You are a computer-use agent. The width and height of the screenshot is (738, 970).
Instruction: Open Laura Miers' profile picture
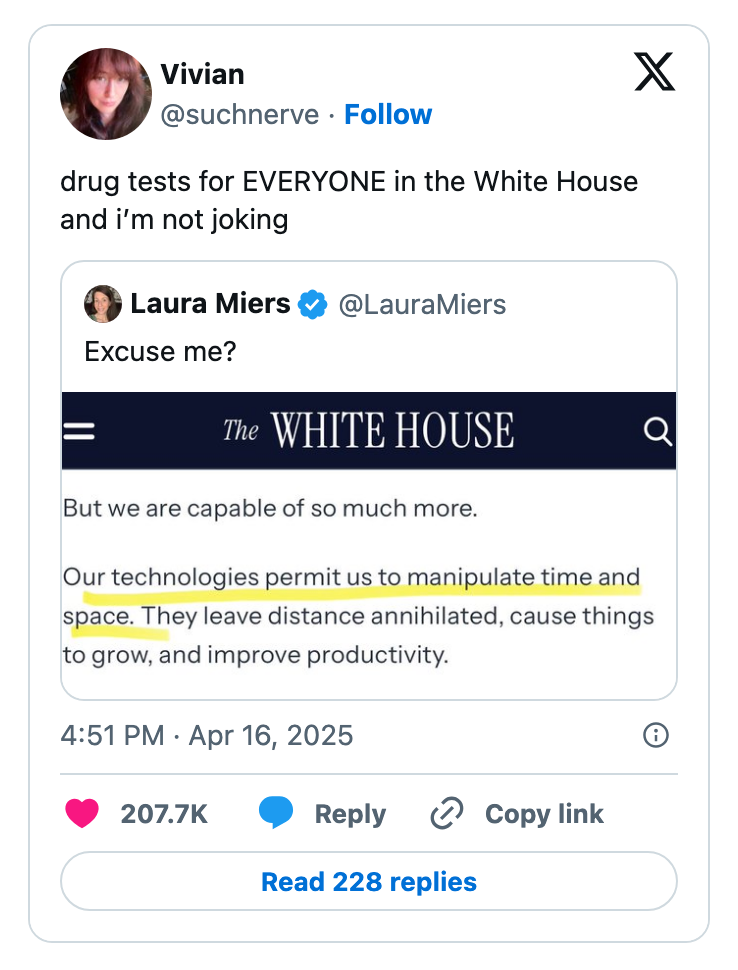(102, 304)
